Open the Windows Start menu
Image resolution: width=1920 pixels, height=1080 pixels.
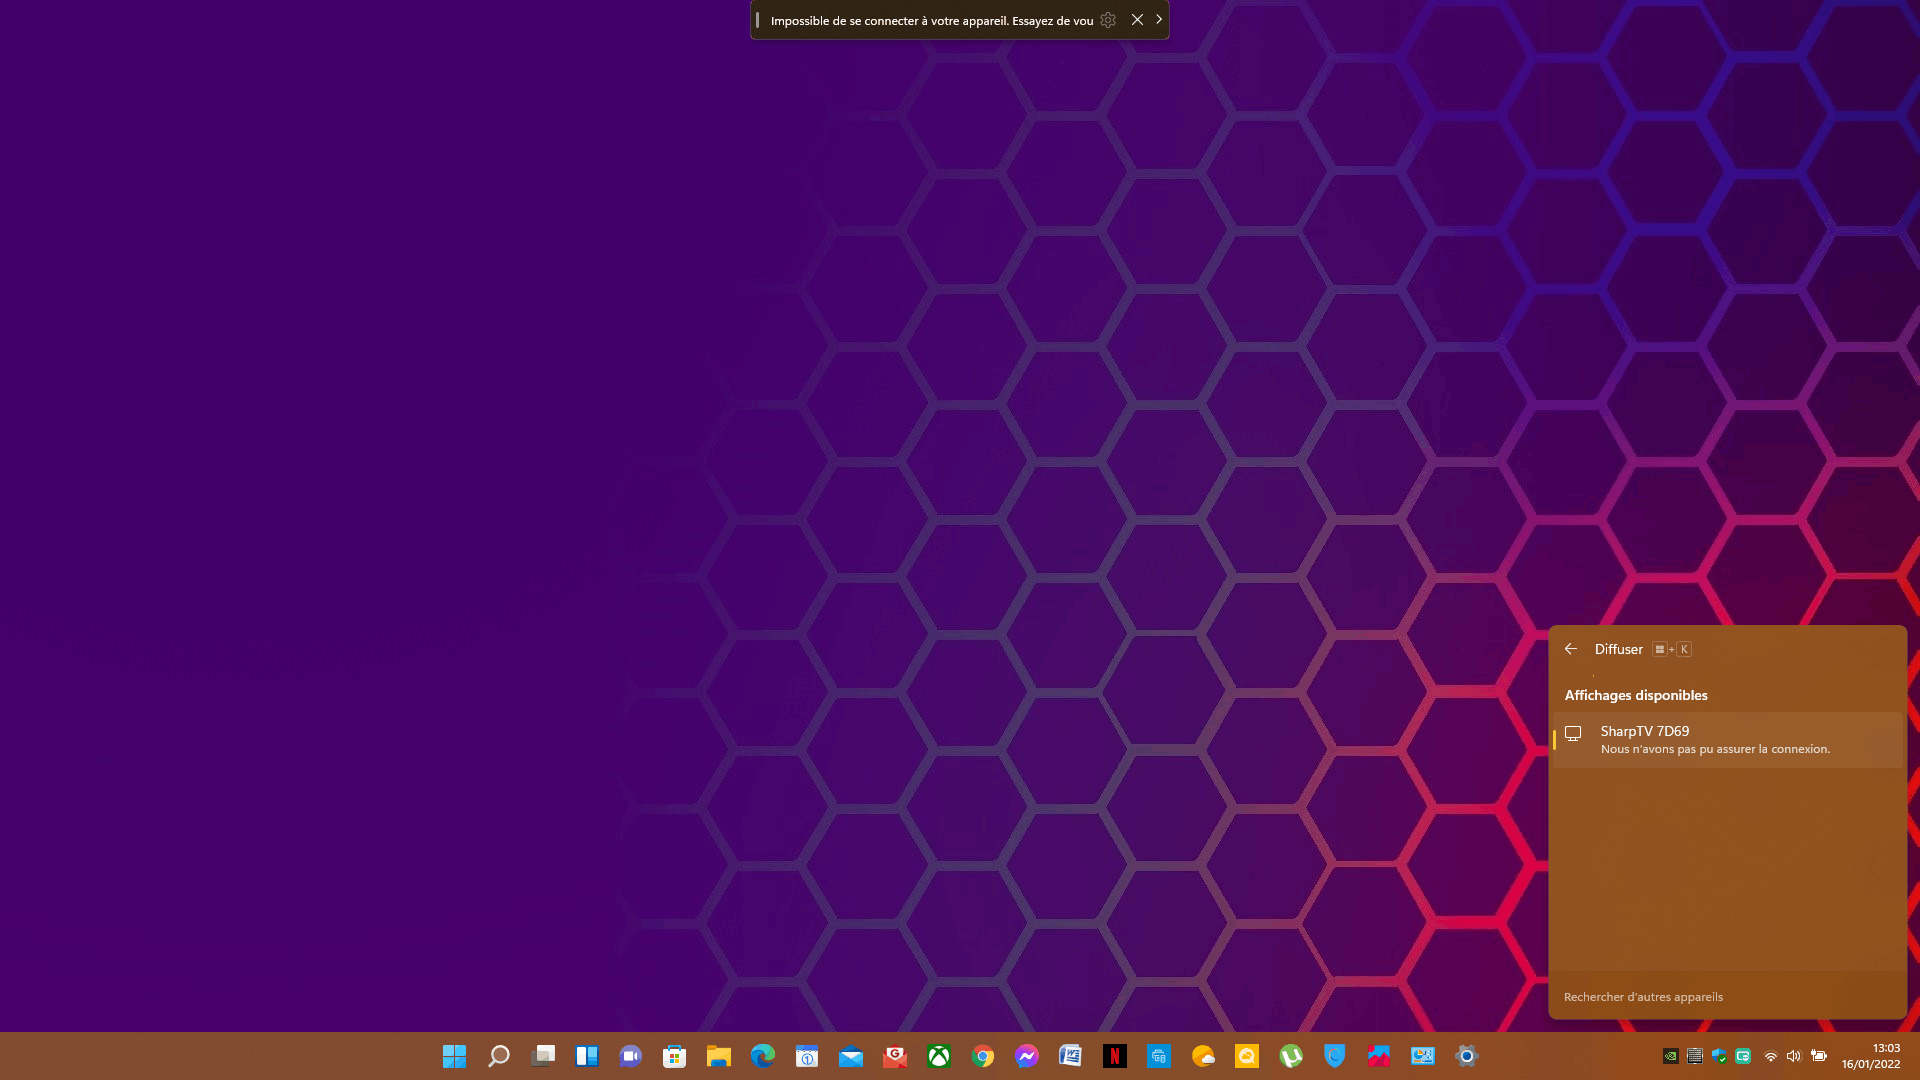pos(454,1056)
